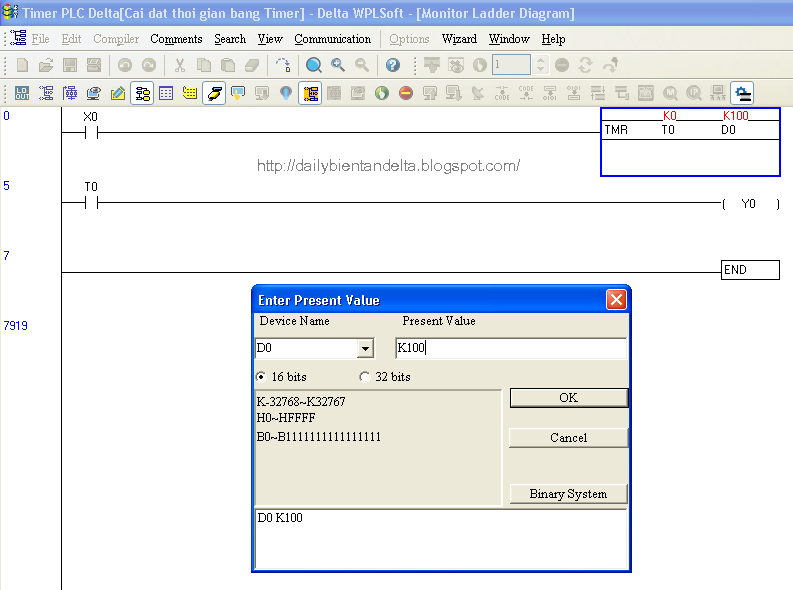Open the Help menu
793x590 pixels.
coord(553,39)
